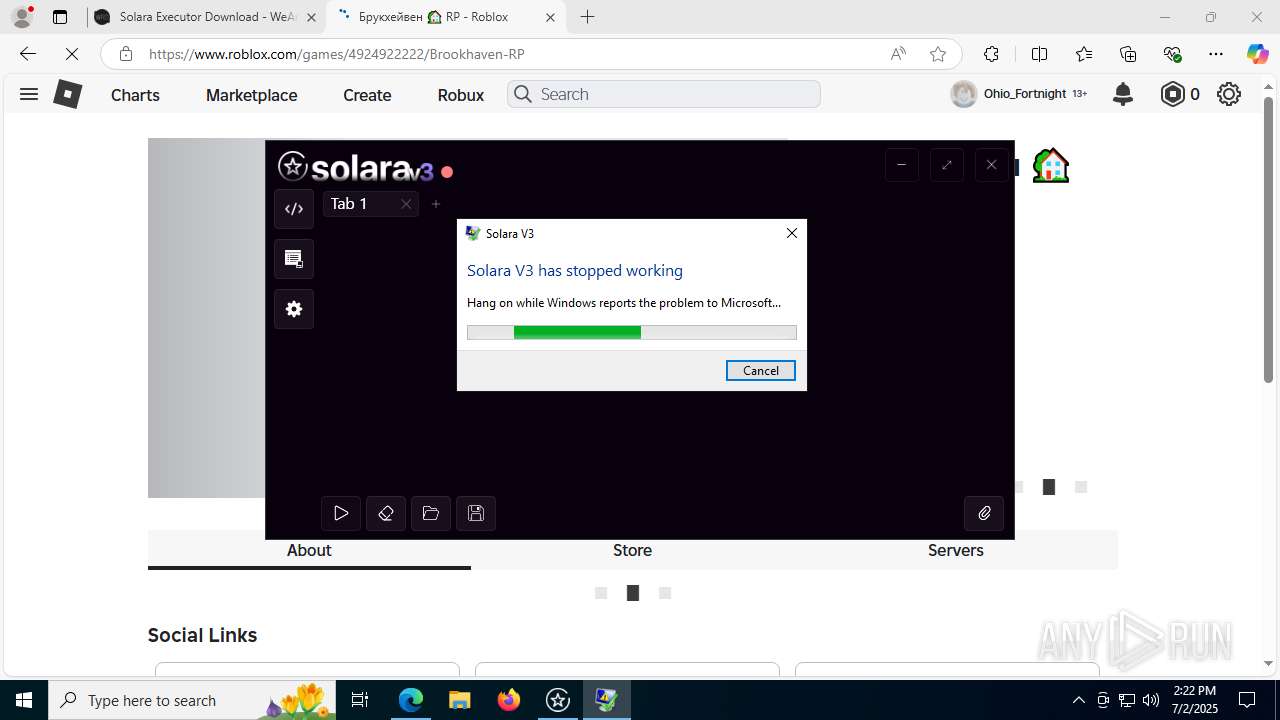Viewport: 1280px width, 720px height.
Task: Open Roblox notifications bell
Action: point(1123,94)
